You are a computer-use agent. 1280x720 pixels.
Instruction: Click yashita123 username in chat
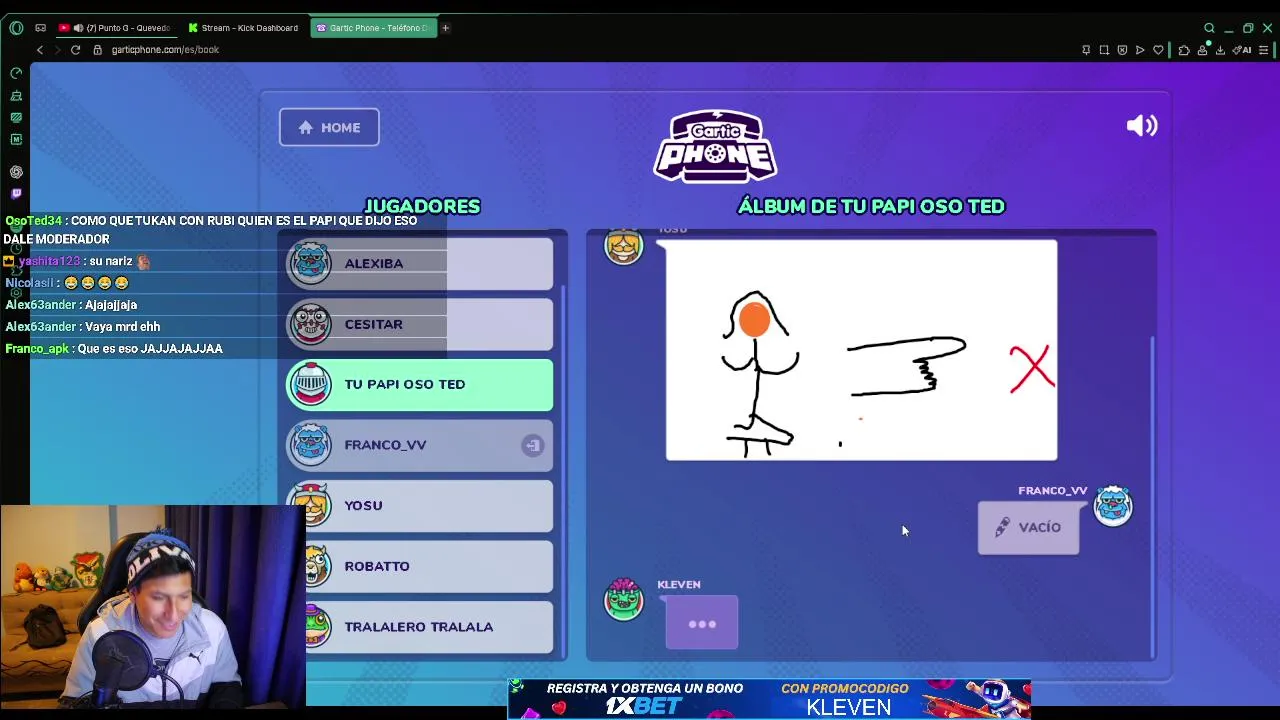point(49,261)
